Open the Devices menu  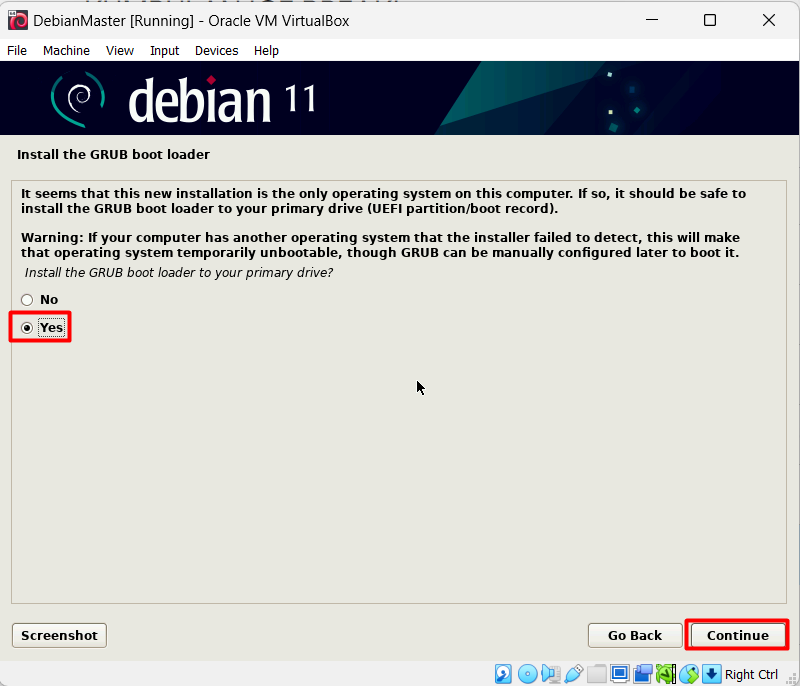[217, 50]
